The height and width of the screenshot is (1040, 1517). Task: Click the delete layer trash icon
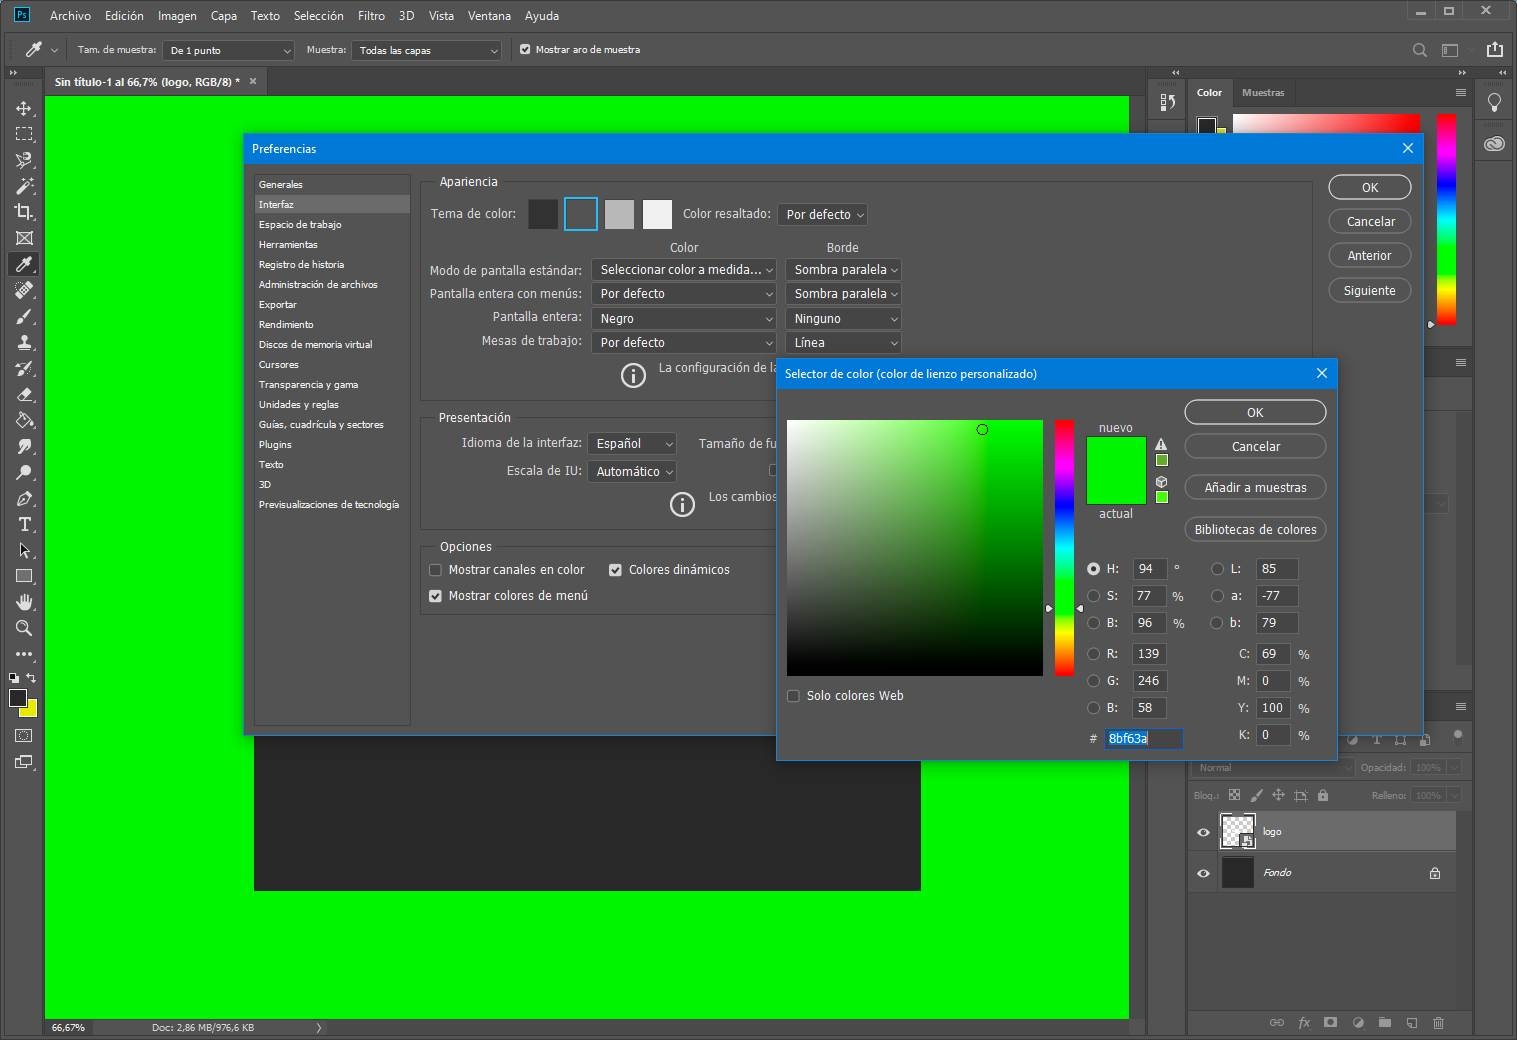click(1438, 1023)
